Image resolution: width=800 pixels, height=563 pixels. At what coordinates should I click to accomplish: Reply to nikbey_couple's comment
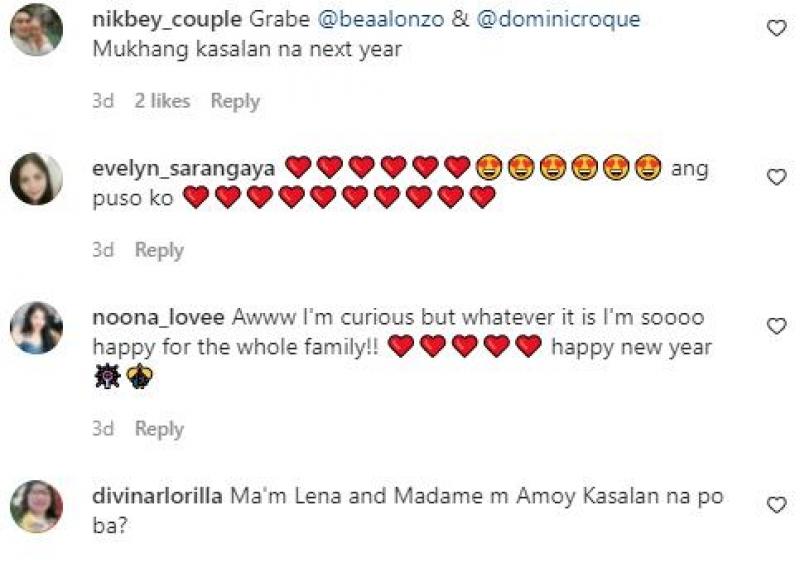tap(235, 101)
